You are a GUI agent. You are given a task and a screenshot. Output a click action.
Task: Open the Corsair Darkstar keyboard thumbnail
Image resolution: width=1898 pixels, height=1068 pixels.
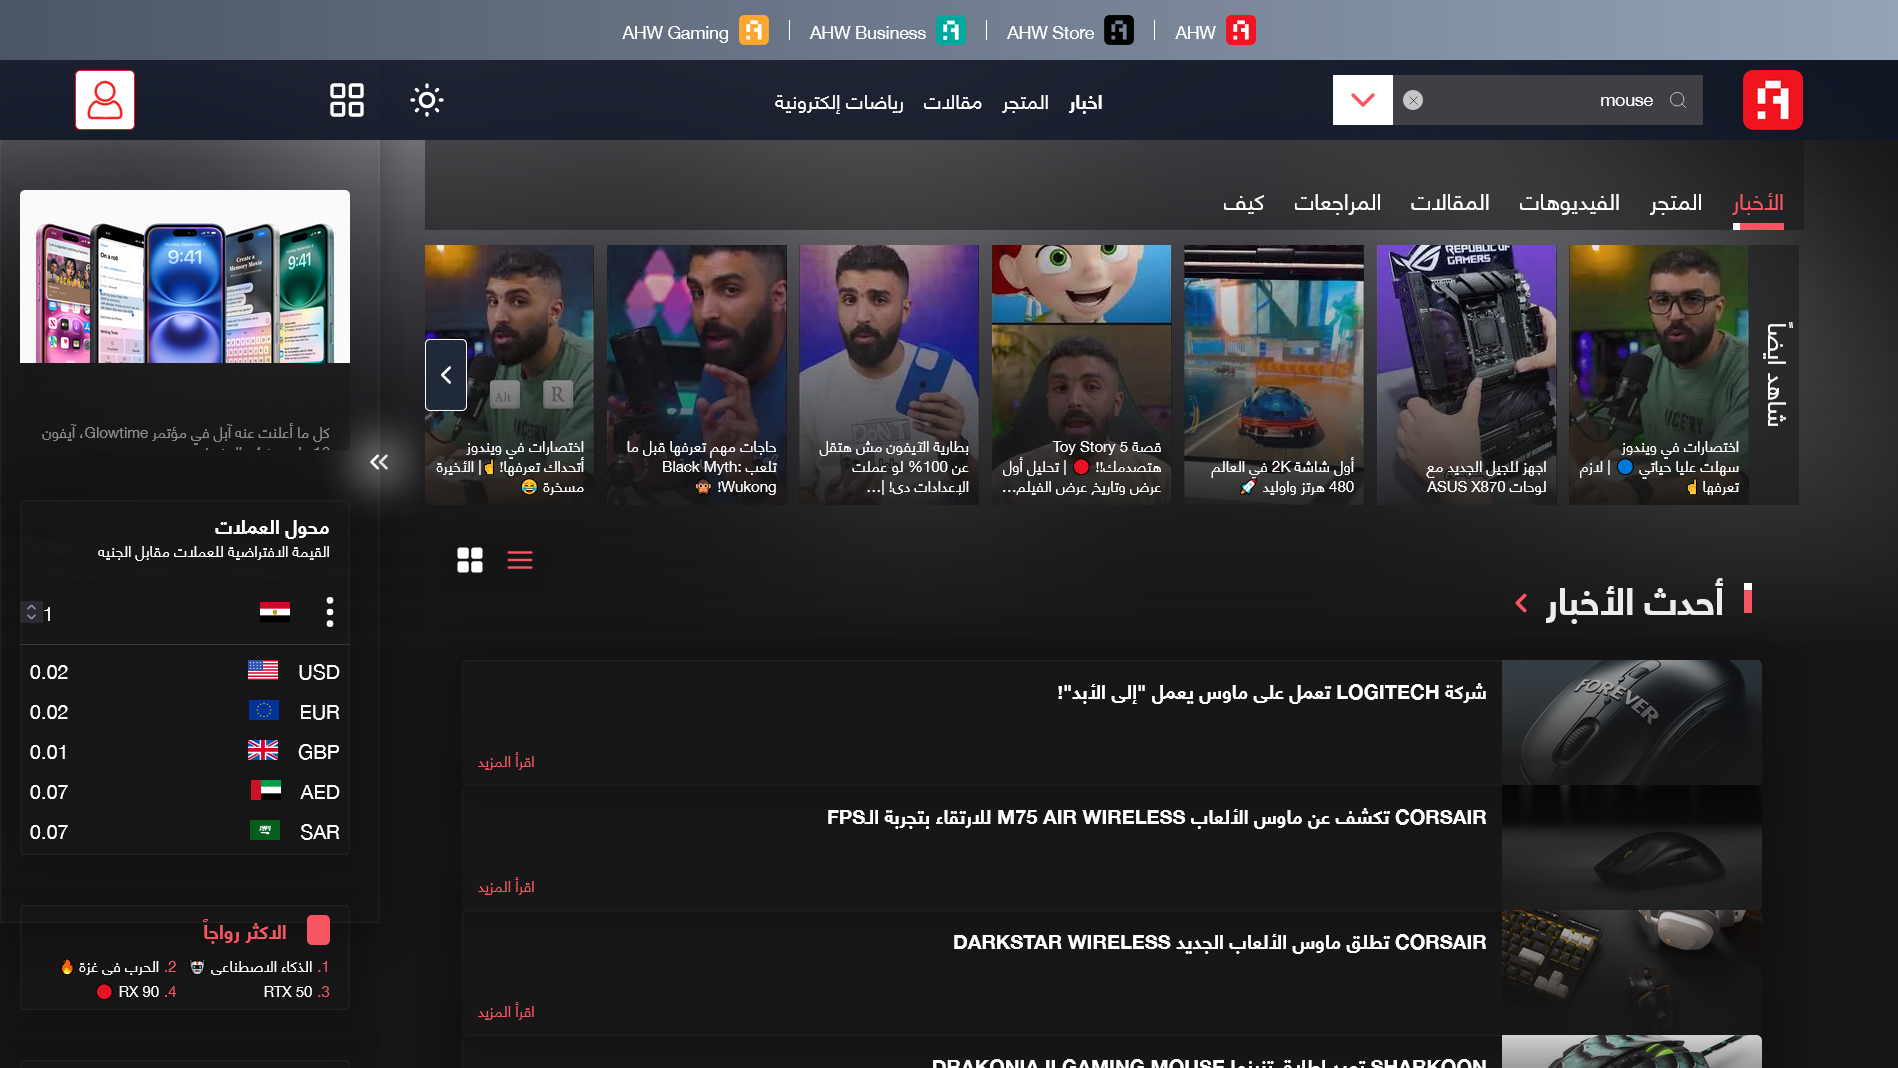coord(1632,972)
